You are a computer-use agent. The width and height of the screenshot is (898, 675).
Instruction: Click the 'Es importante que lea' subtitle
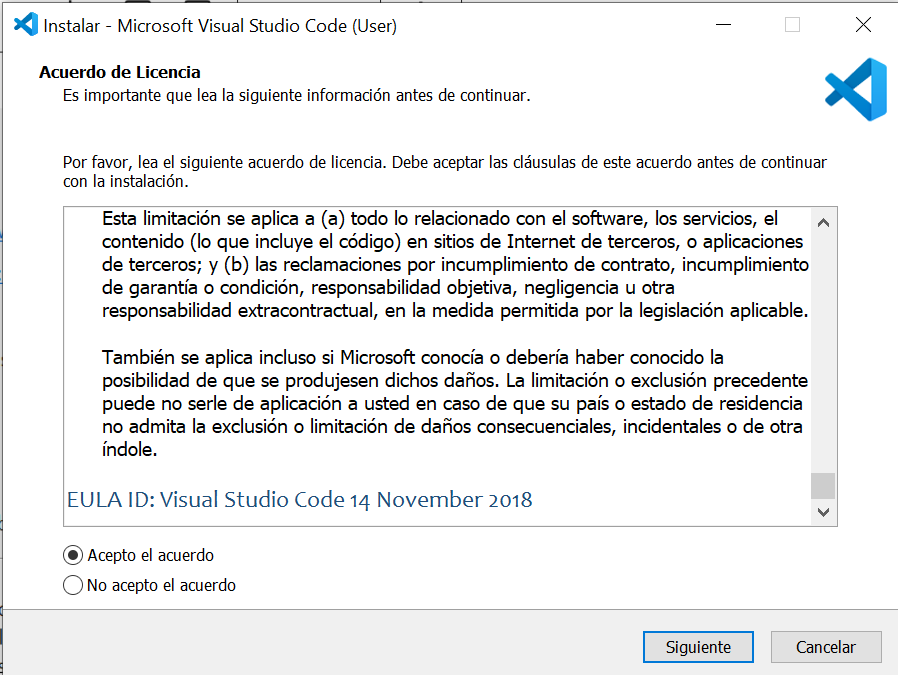click(296, 96)
